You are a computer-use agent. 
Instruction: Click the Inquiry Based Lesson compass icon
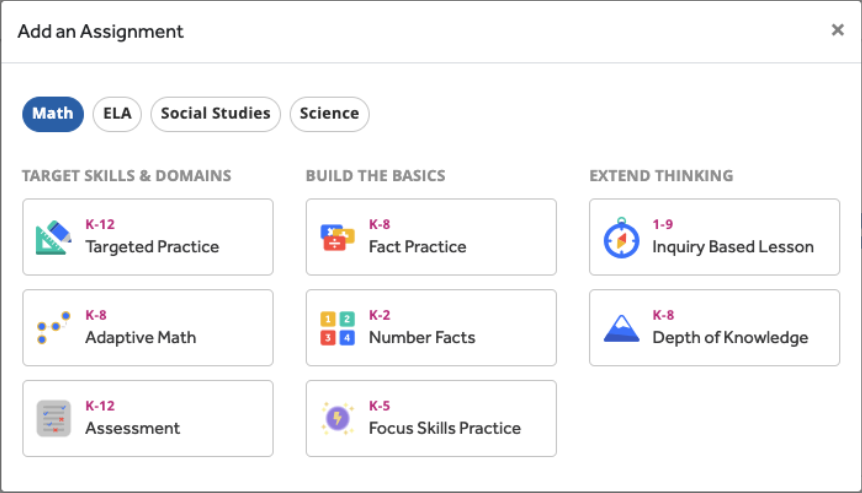click(621, 237)
